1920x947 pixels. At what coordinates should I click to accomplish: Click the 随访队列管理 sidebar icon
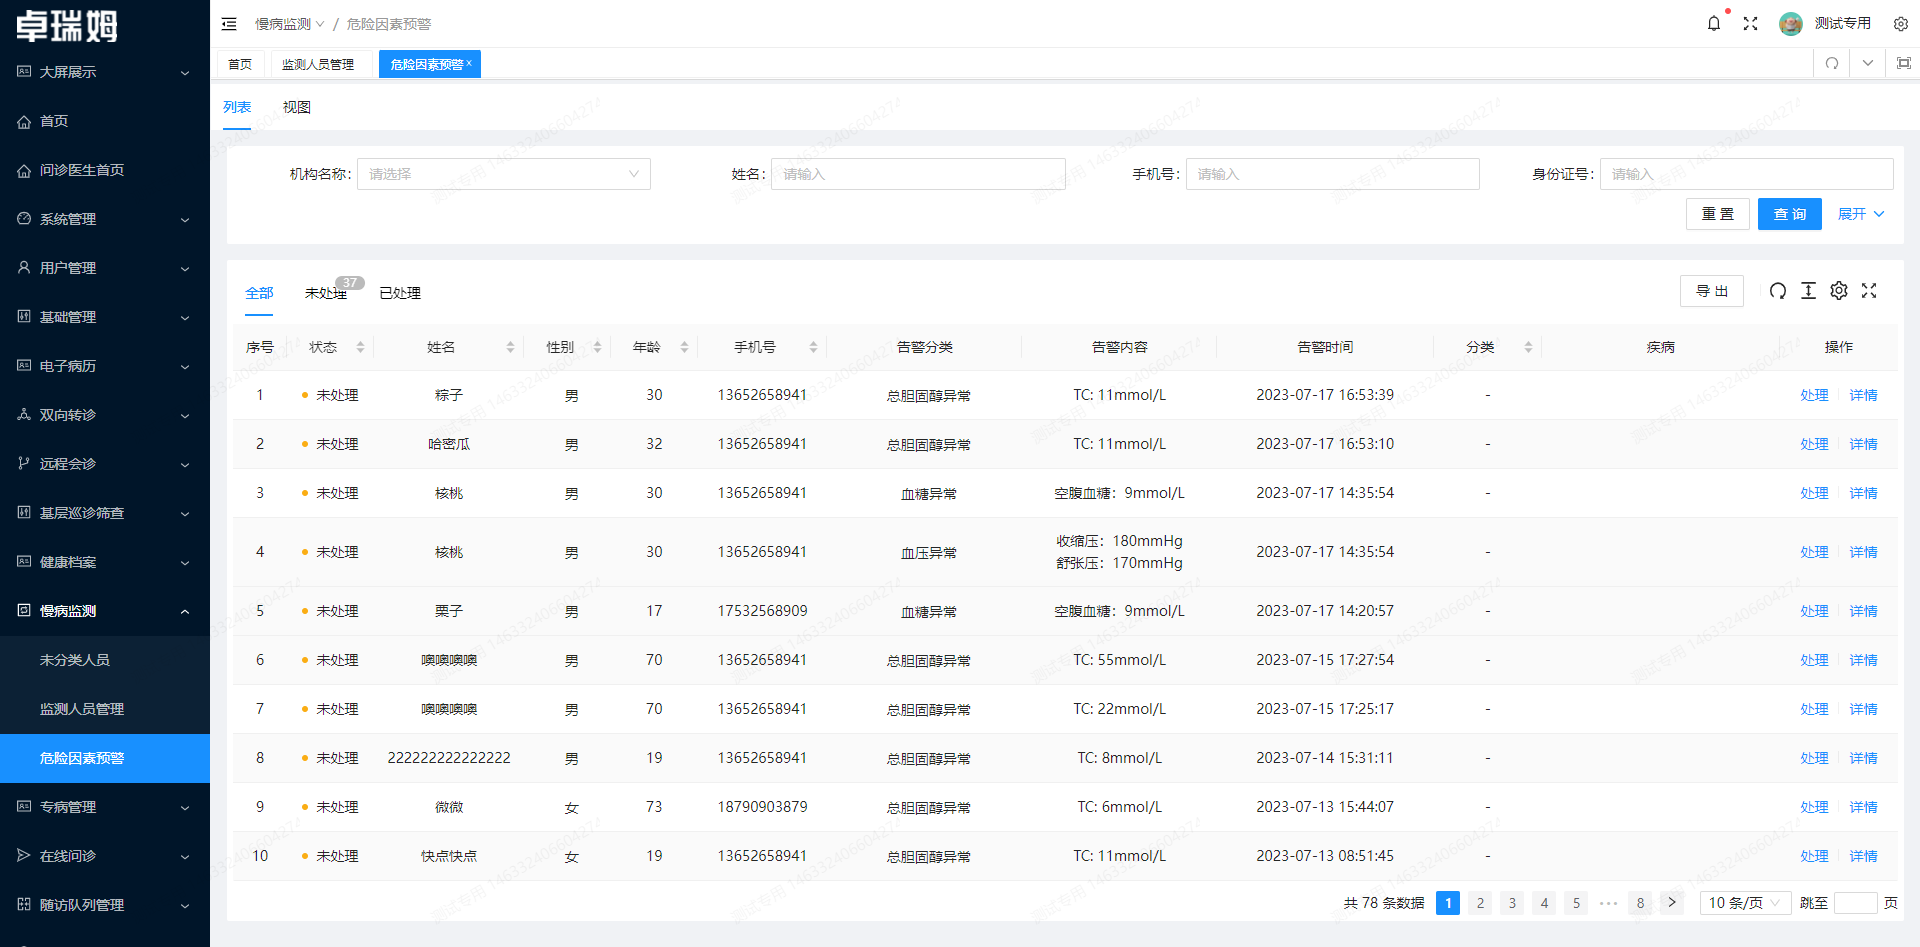(x=24, y=905)
